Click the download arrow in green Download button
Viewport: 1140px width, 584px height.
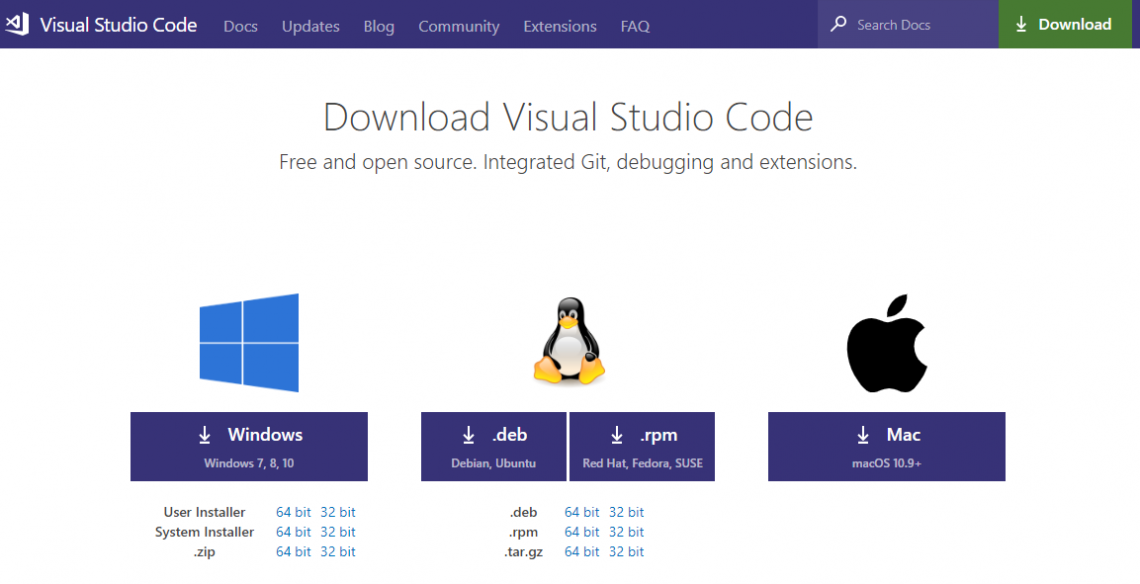pyautogui.click(x=1021, y=25)
